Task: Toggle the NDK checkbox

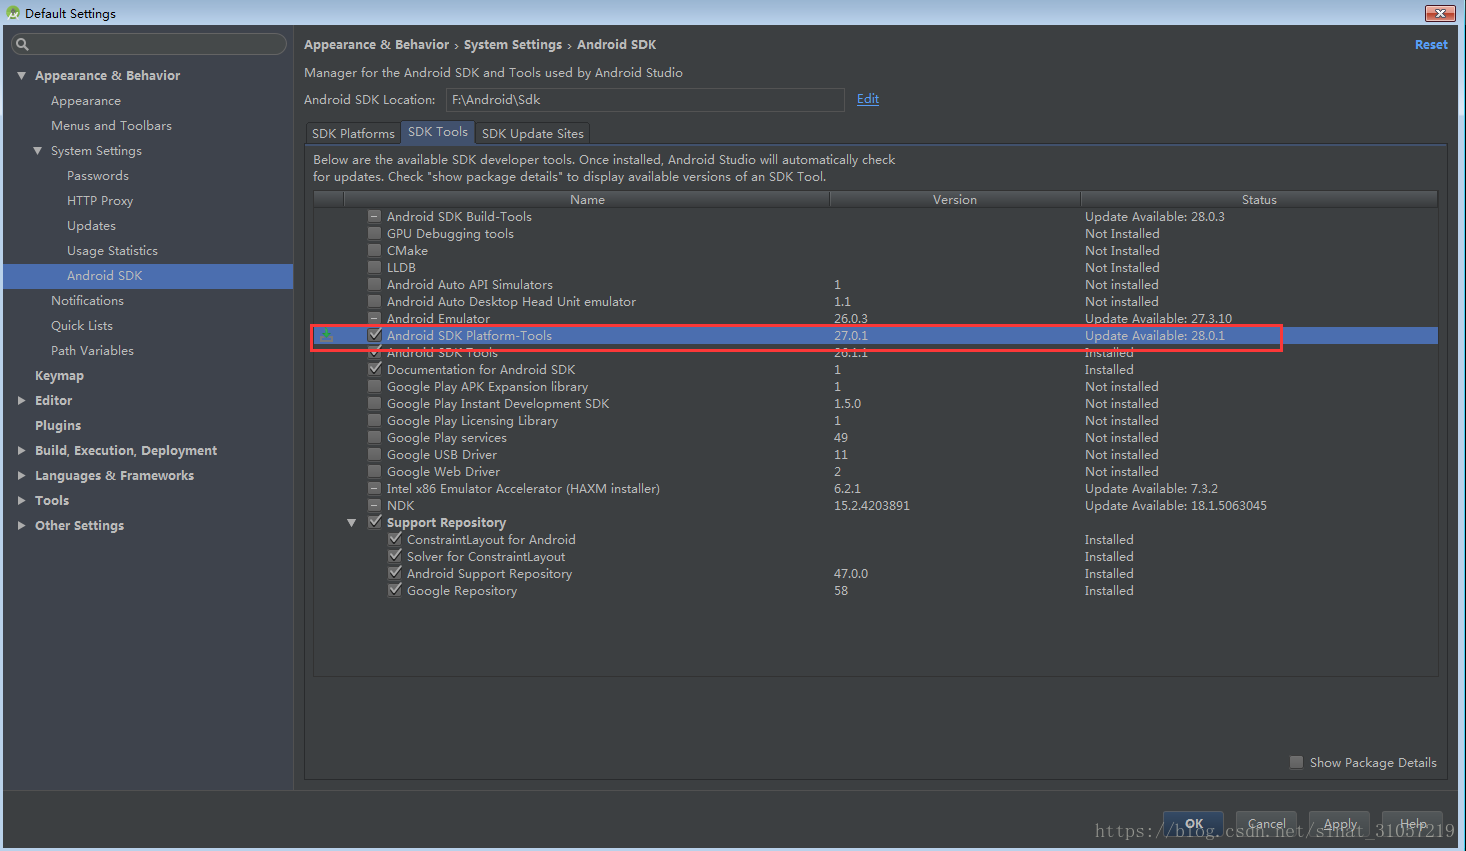Action: [374, 505]
